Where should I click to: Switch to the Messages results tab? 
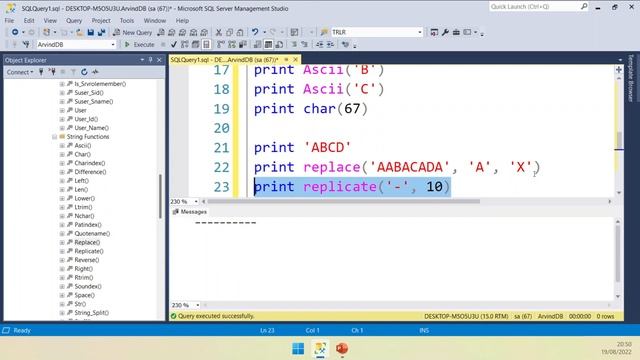[190, 212]
